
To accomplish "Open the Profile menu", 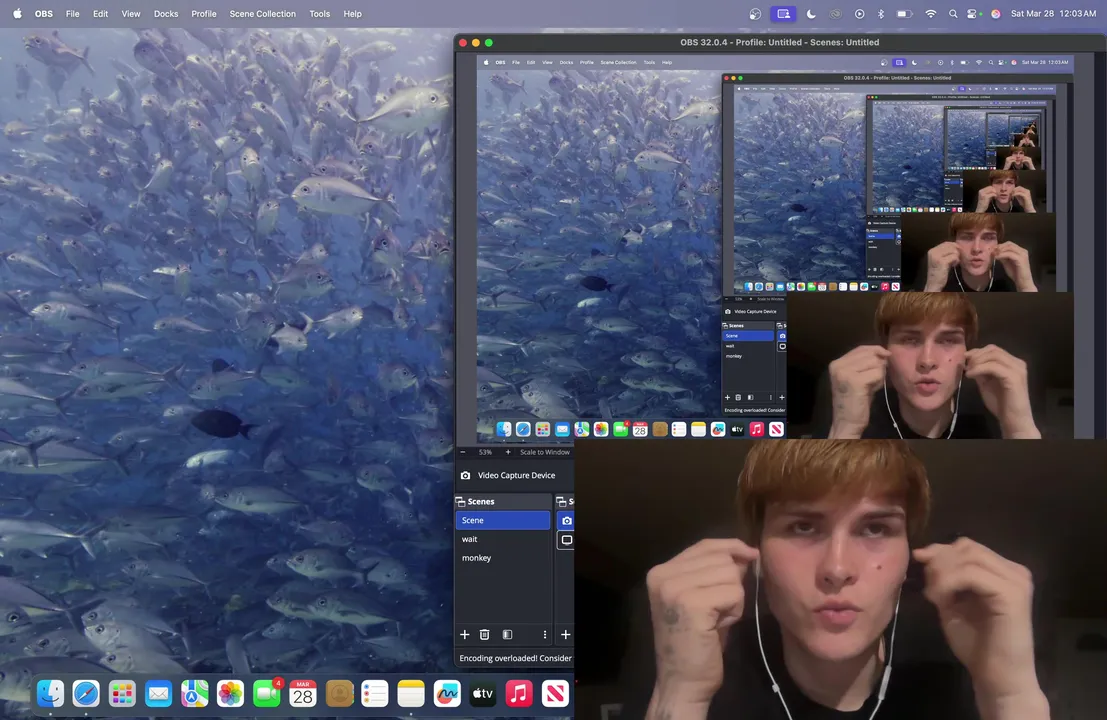I will (204, 13).
